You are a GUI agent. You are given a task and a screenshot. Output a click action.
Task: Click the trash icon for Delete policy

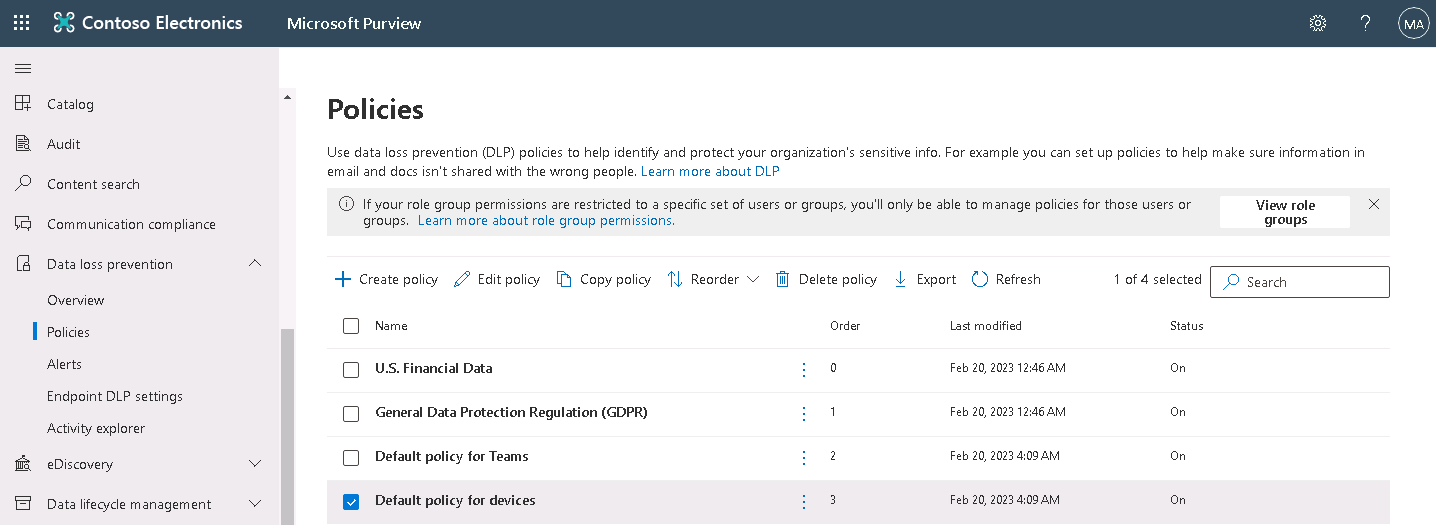[783, 279]
